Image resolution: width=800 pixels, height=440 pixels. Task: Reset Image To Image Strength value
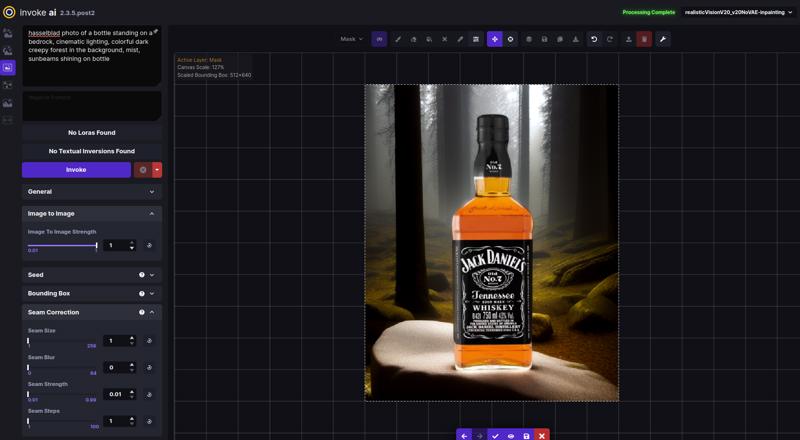(149, 246)
